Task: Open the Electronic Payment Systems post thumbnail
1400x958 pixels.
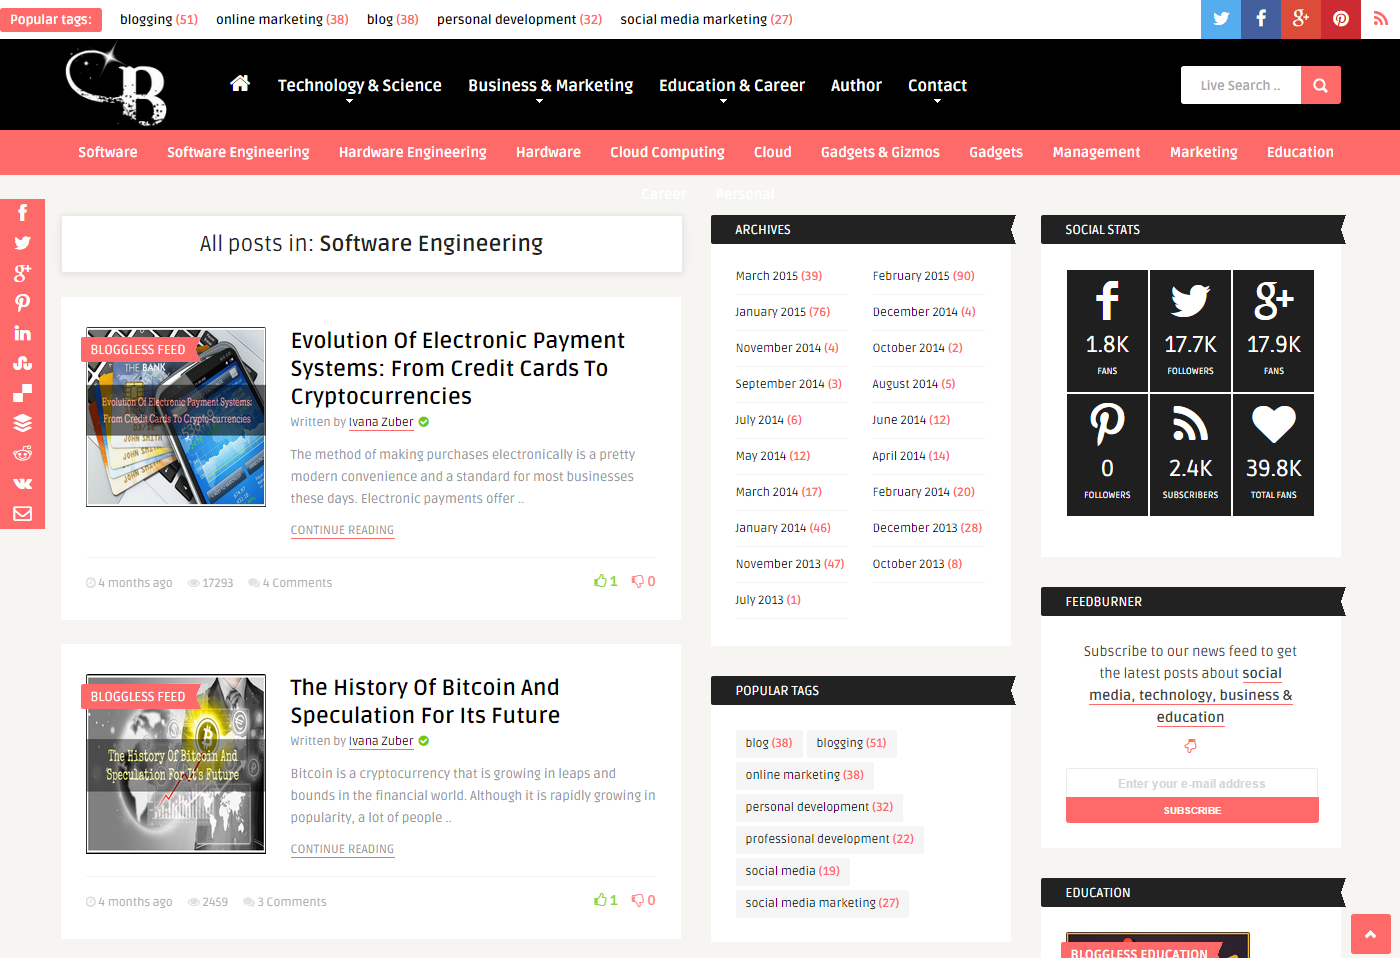Action: 176,417
